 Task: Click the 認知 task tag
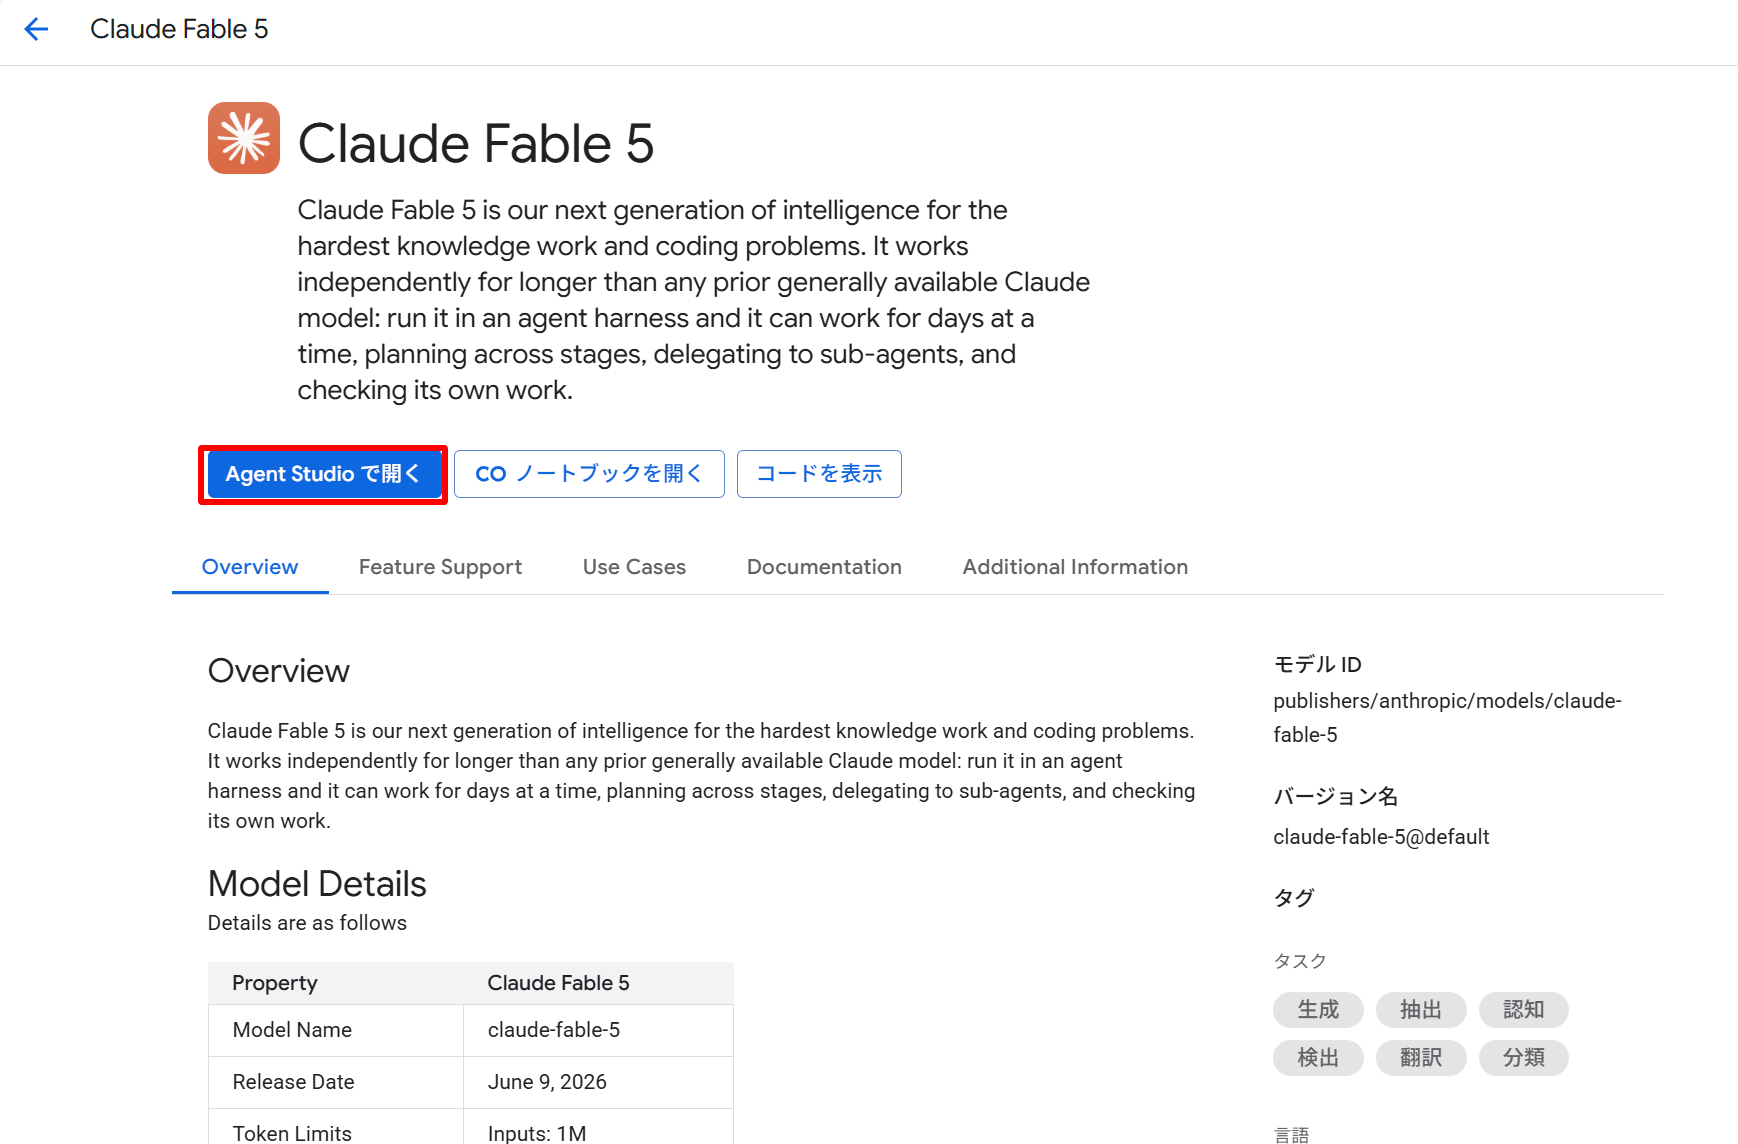pyautogui.click(x=1524, y=1010)
